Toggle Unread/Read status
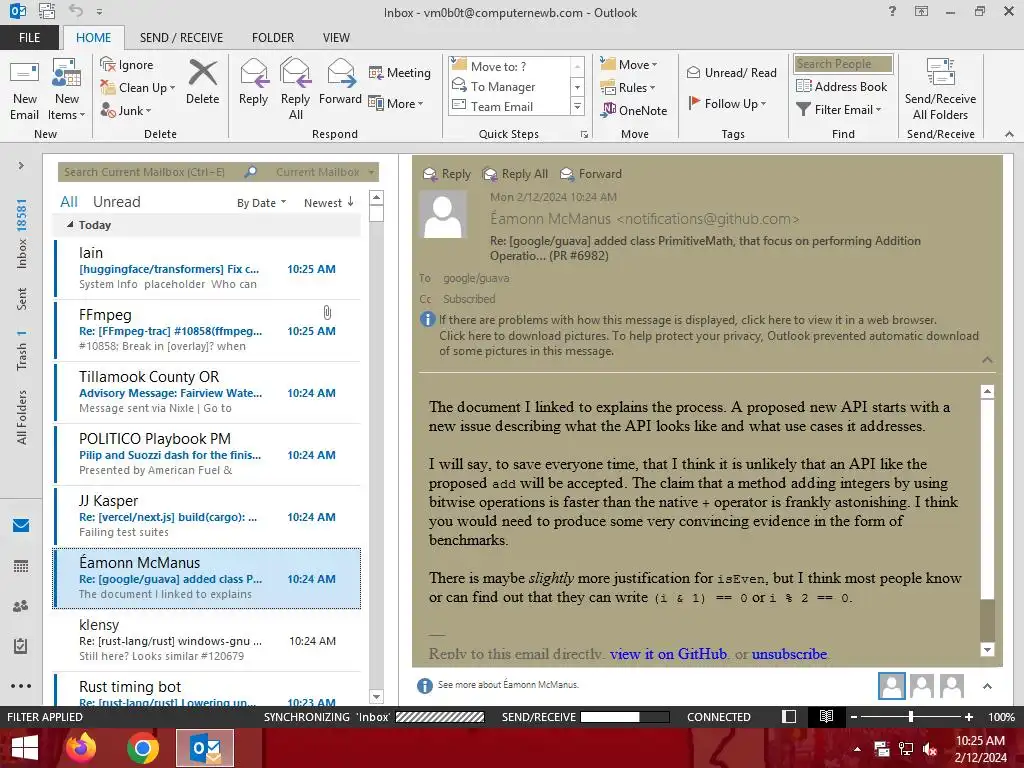1024x768 pixels. pos(731,72)
